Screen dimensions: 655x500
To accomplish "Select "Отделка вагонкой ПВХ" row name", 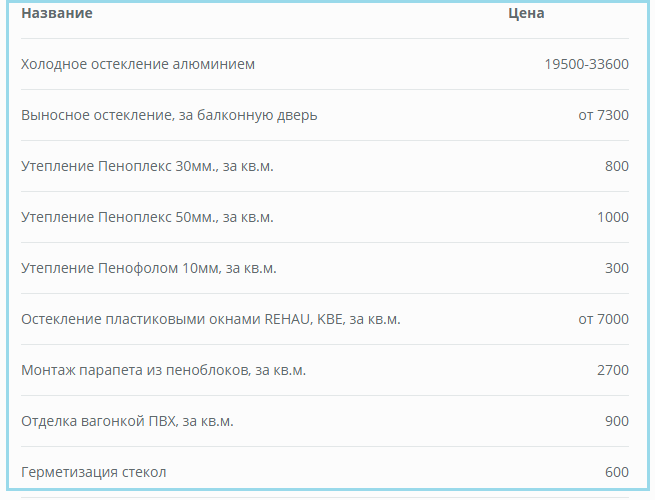I will pyautogui.click(x=127, y=422).
